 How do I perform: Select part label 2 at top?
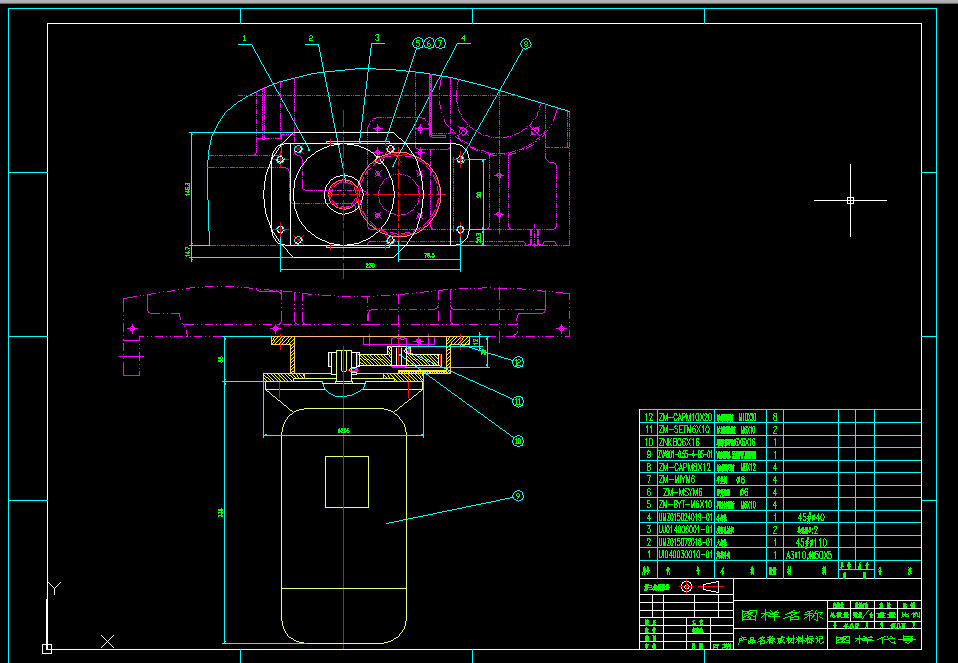click(x=310, y=39)
